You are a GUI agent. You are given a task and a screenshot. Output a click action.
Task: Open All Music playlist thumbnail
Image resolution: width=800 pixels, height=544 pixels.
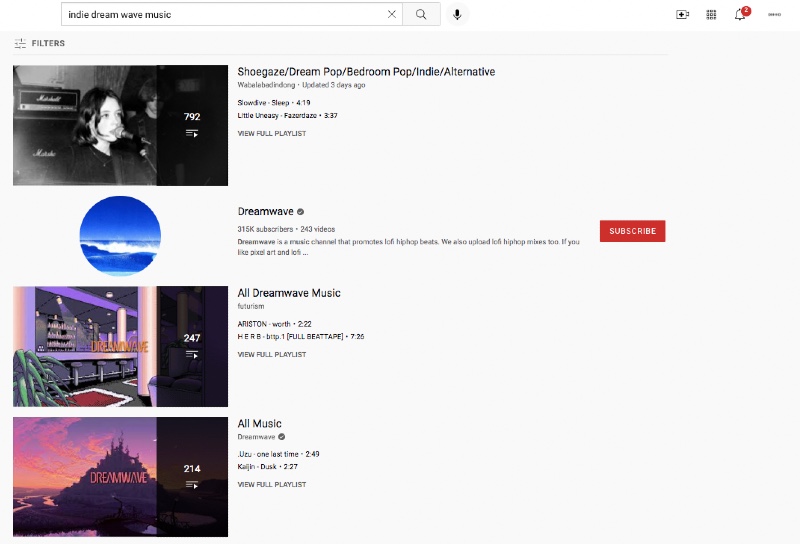pyautogui.click(x=120, y=477)
